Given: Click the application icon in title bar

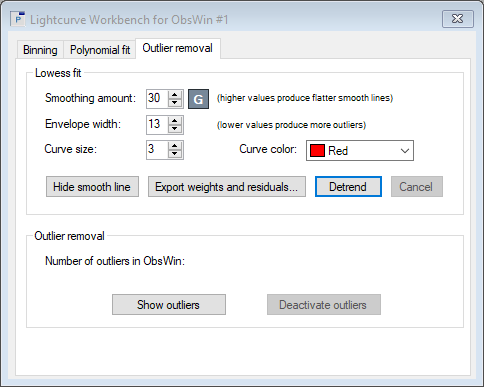Looking at the screenshot, I should tap(18, 19).
